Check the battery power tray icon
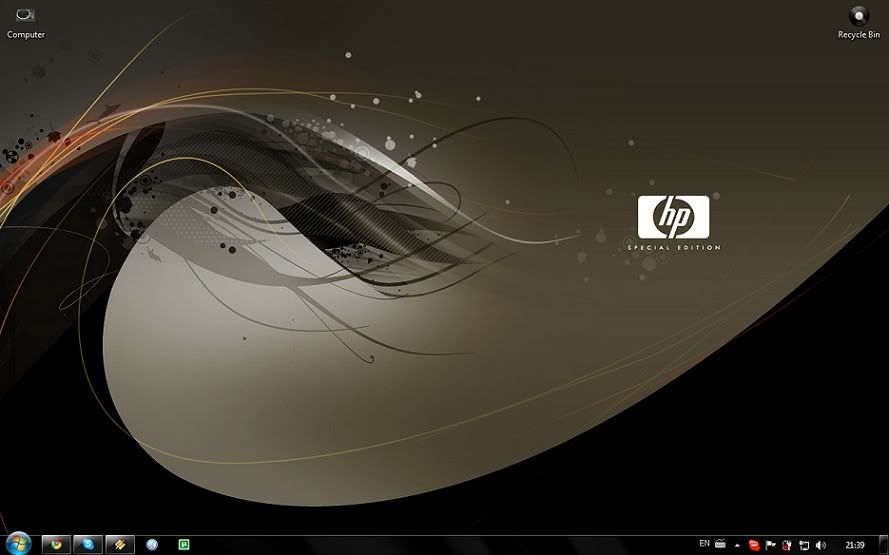This screenshot has width=889, height=555. pyautogui.click(x=787, y=545)
